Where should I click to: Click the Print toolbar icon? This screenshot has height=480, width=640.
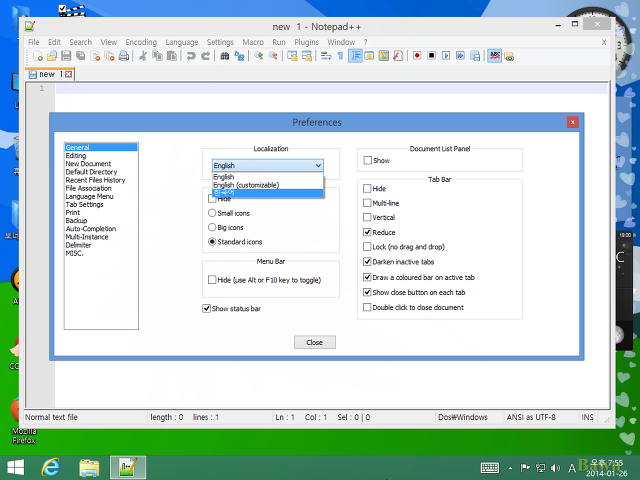[124, 56]
